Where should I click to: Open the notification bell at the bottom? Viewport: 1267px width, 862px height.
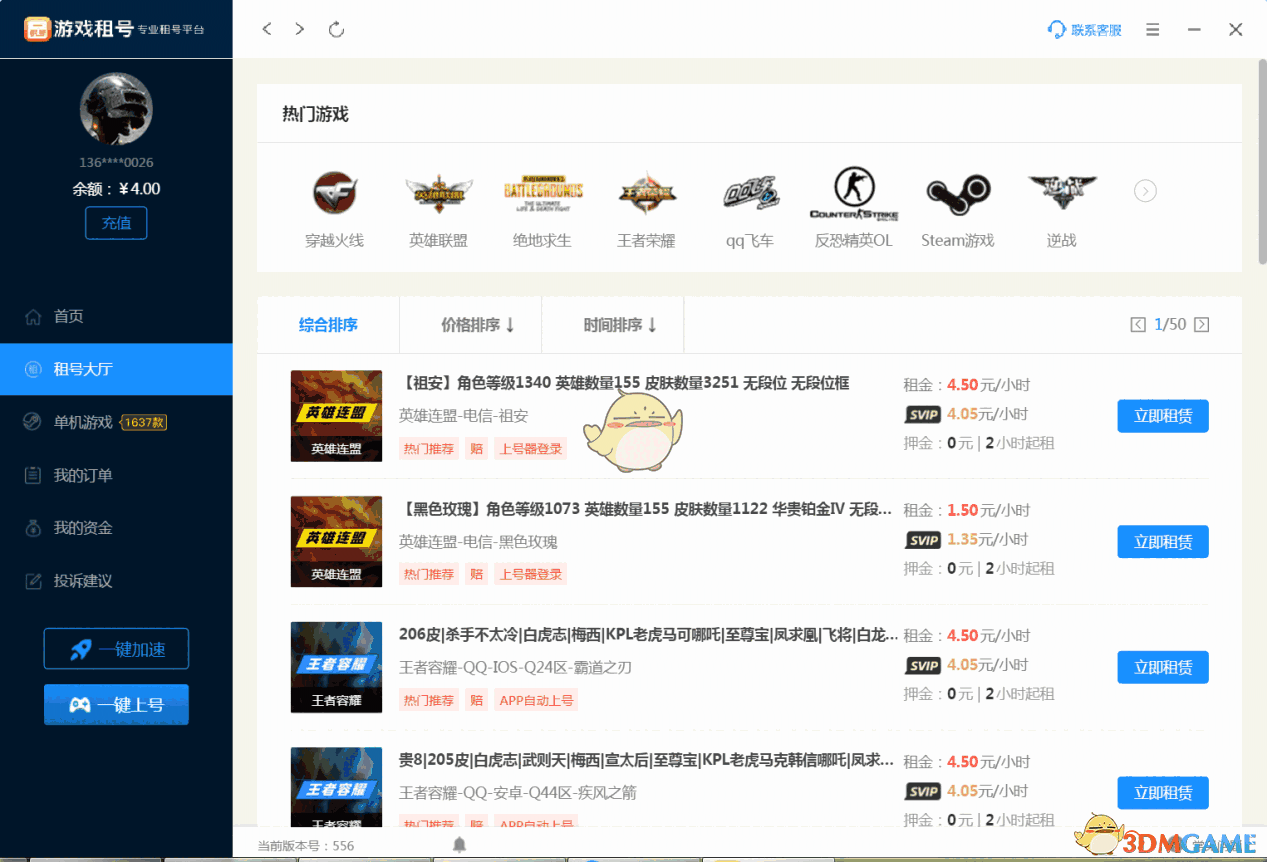[x=459, y=844]
